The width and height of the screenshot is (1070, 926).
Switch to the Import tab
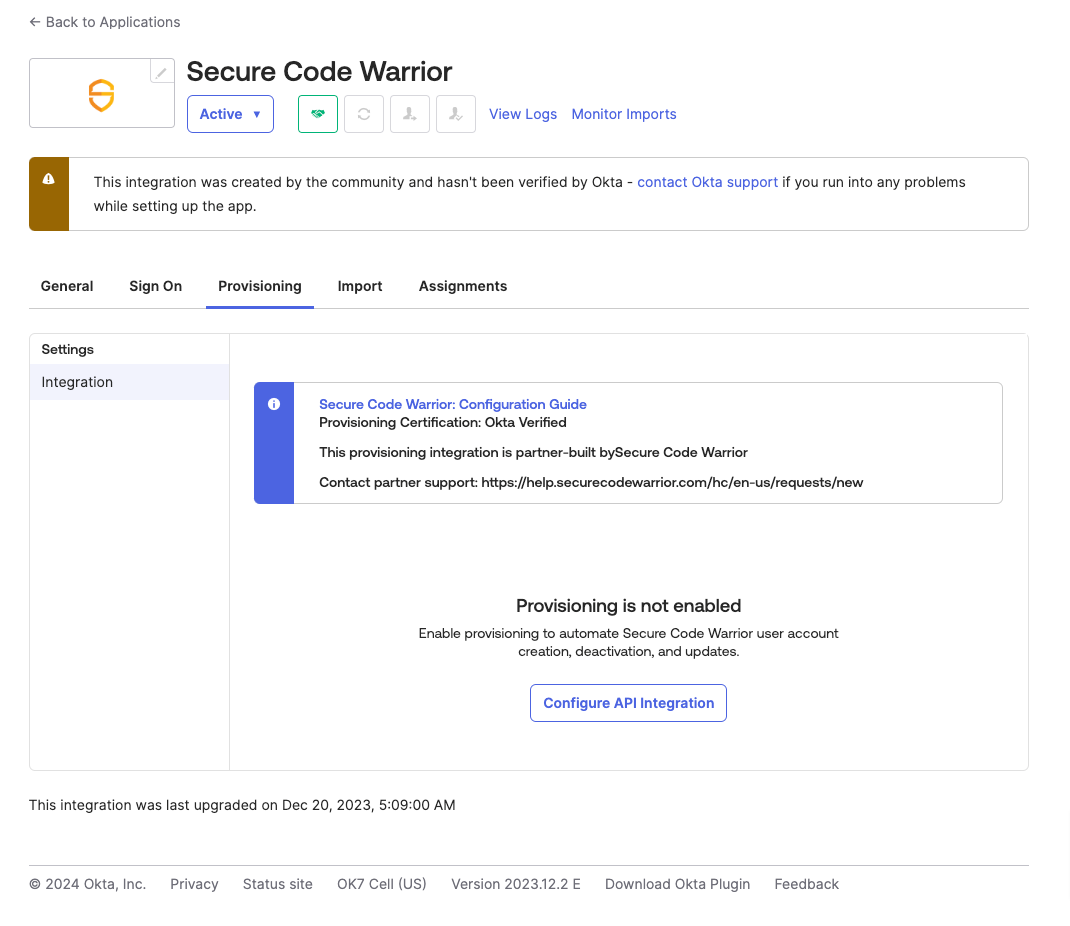(x=360, y=286)
